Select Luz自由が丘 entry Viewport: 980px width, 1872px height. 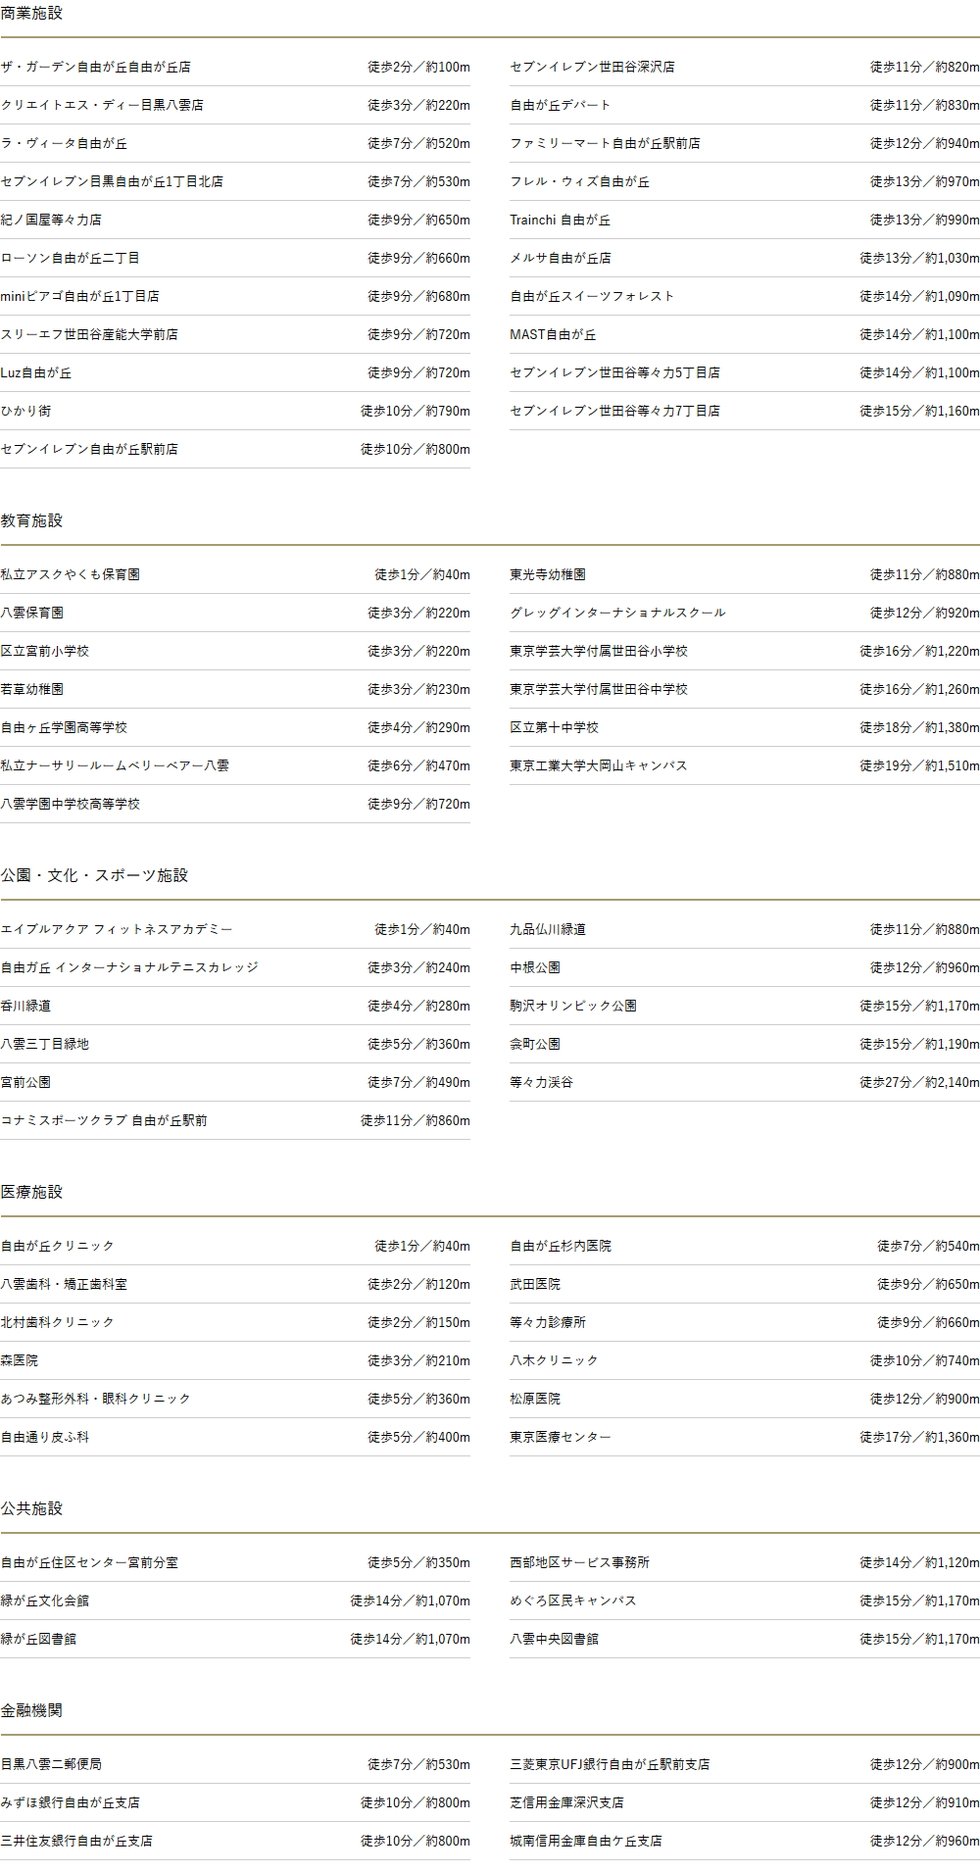click(235, 372)
